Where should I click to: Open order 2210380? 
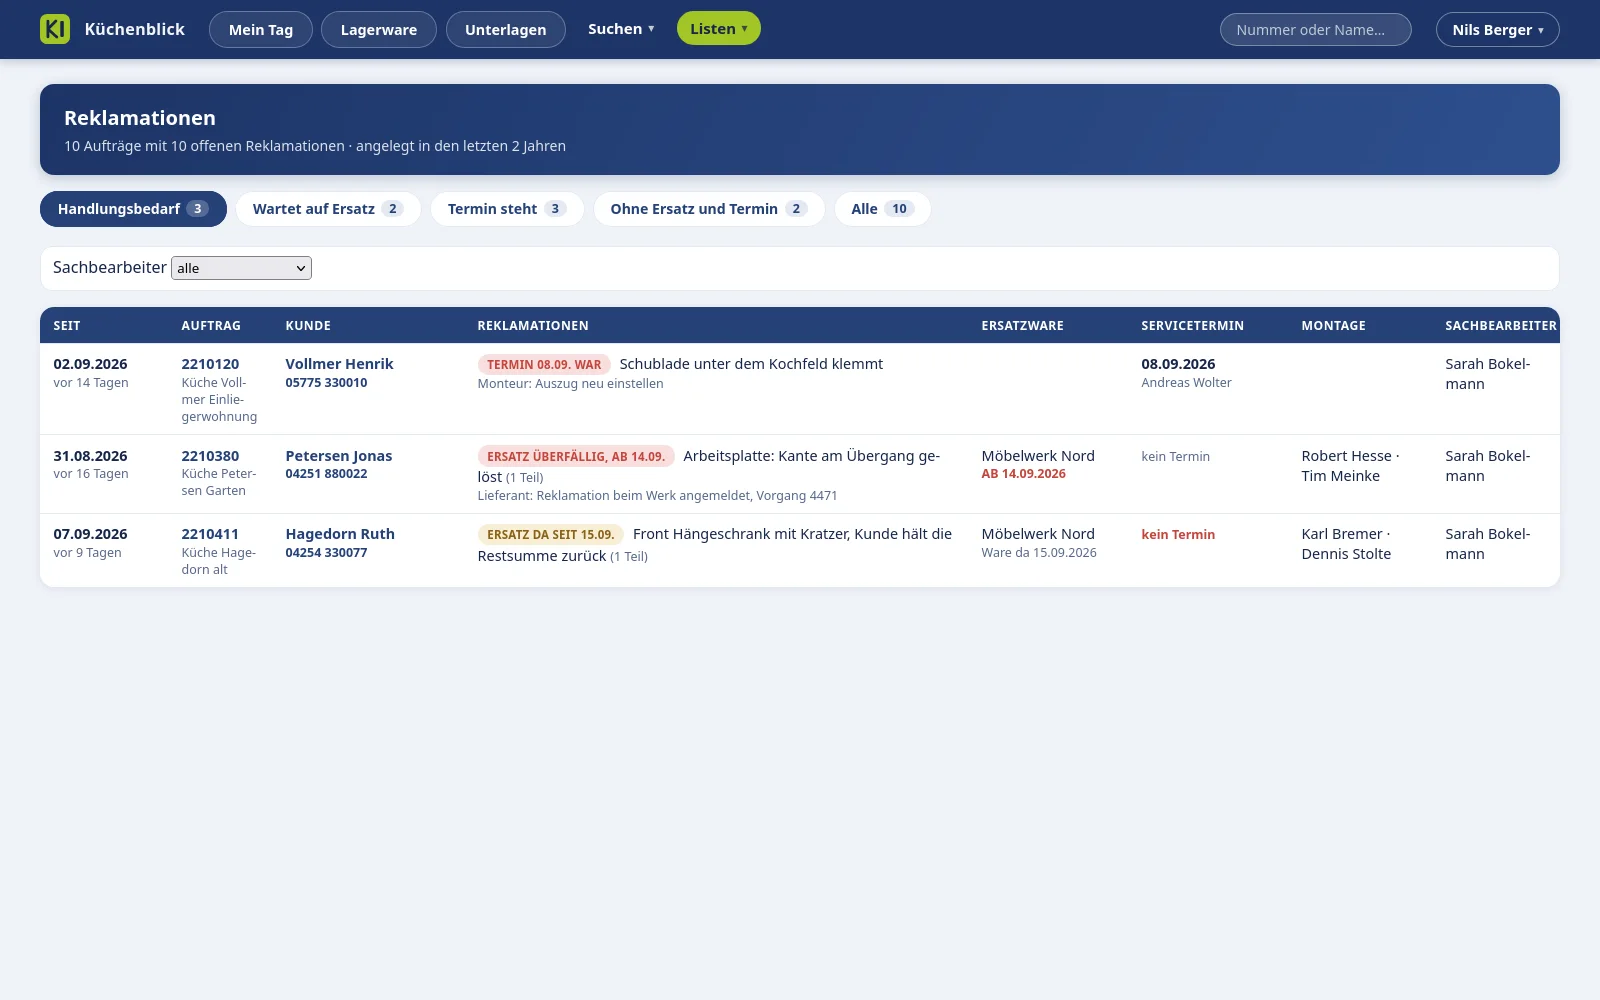[210, 456]
